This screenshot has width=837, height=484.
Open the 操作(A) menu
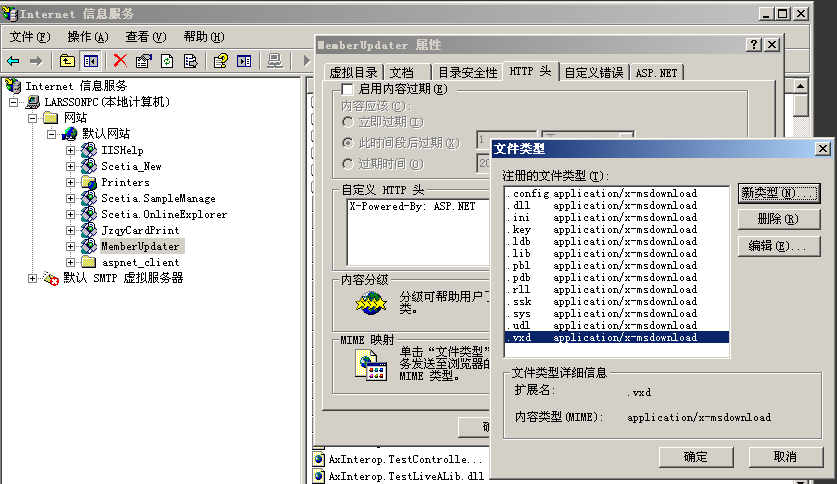(x=87, y=37)
